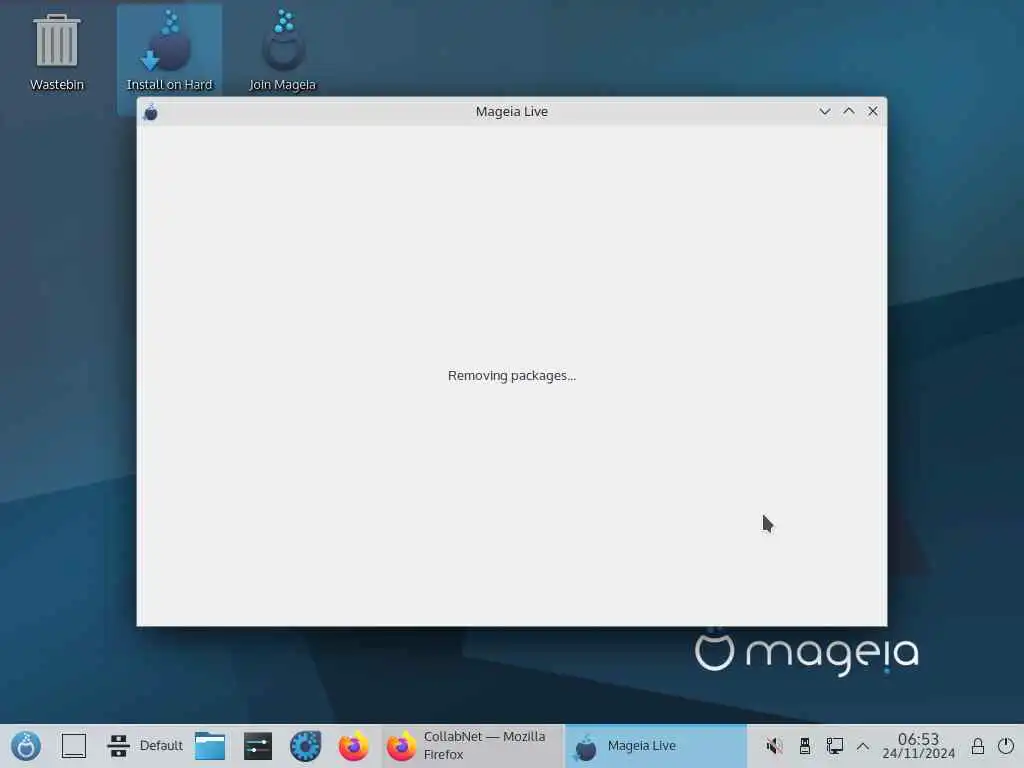Launch Mageia Control Center gear icon

[x=306, y=746]
